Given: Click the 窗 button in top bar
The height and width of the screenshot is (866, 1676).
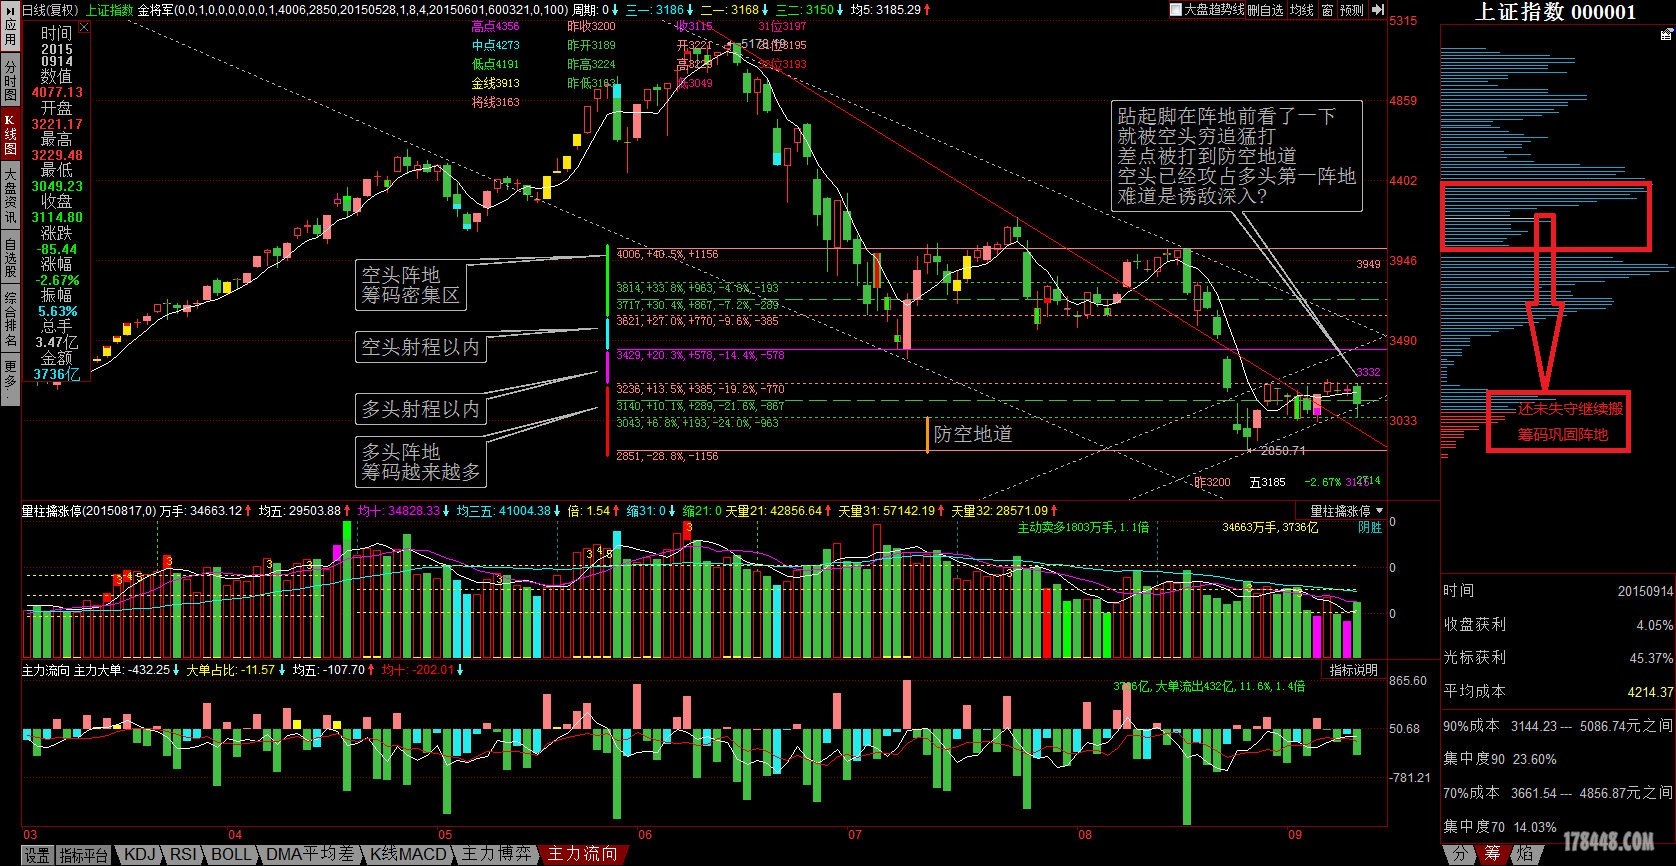Looking at the screenshot, I should pos(1327,10).
